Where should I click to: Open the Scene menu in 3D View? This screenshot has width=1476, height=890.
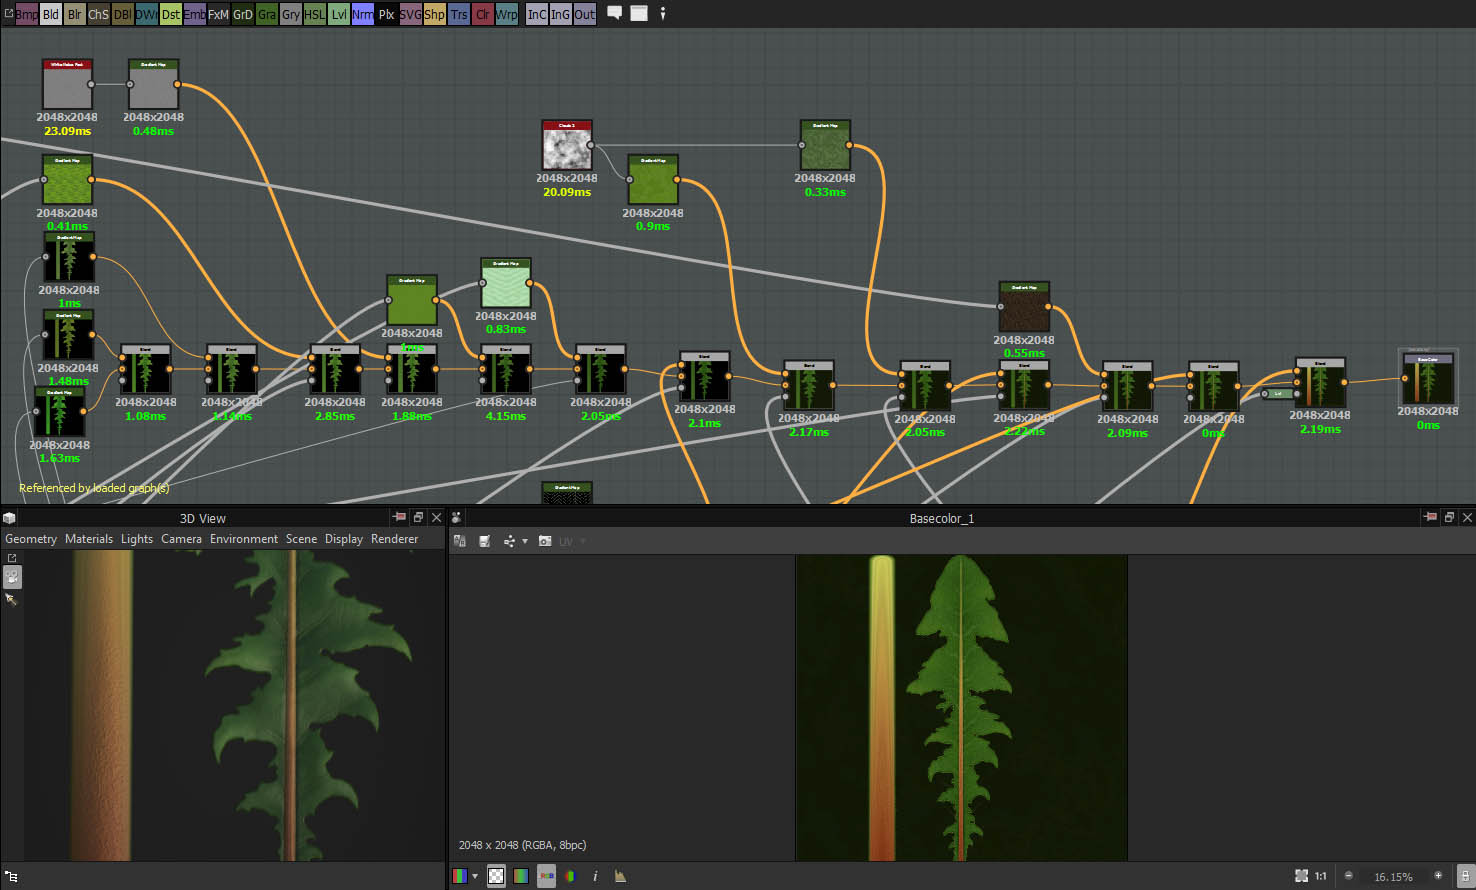[x=301, y=539]
